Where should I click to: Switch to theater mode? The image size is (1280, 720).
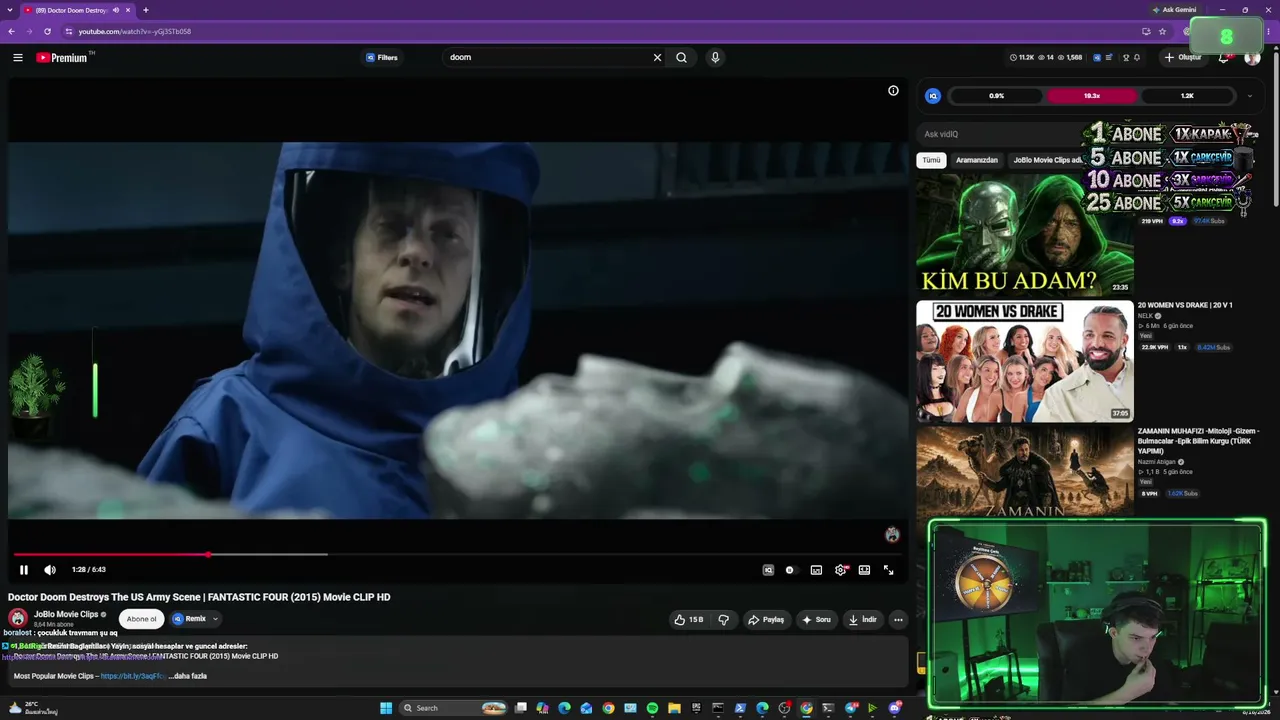click(864, 570)
